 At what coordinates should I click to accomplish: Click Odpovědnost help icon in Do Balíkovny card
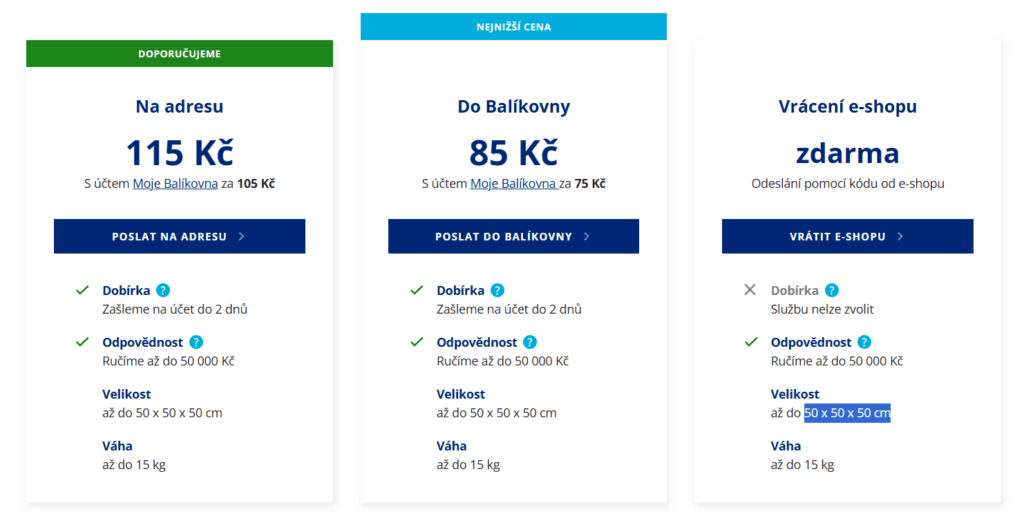click(x=530, y=342)
